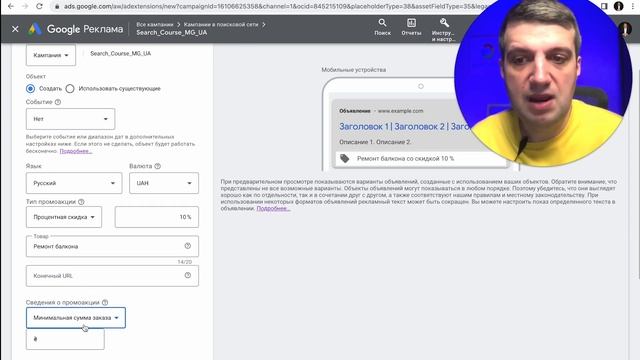640x360 pixels.
Task: Click Кампании в поисковой сети breadcrumb
Action: tap(221, 24)
